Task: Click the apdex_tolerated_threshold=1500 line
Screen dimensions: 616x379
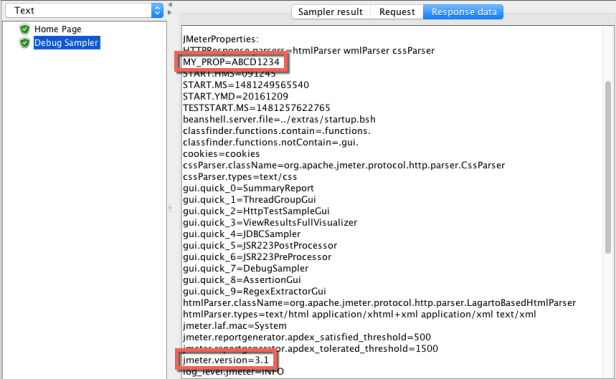Action: click(310, 349)
